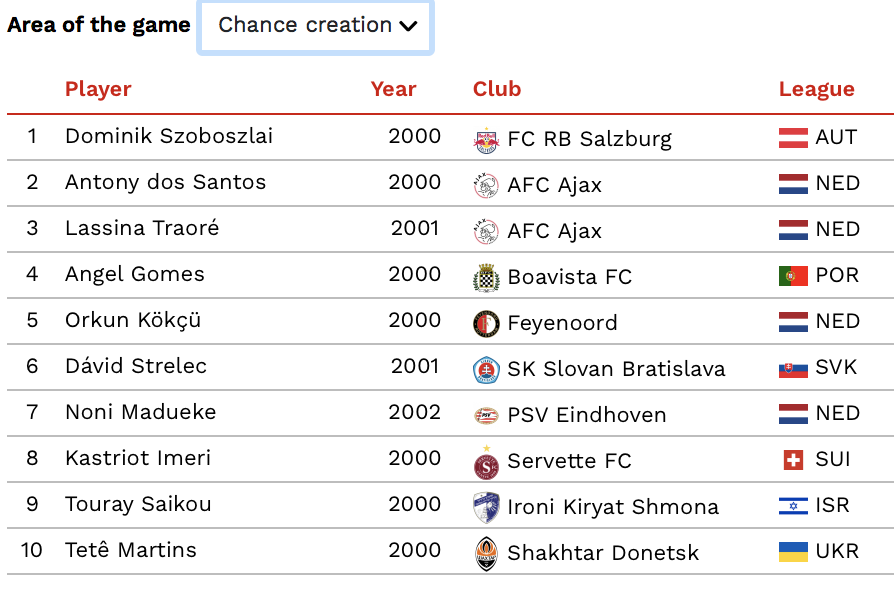Screen dimensions: 894x600
Task: Sort by the Year column header
Action: [x=393, y=90]
